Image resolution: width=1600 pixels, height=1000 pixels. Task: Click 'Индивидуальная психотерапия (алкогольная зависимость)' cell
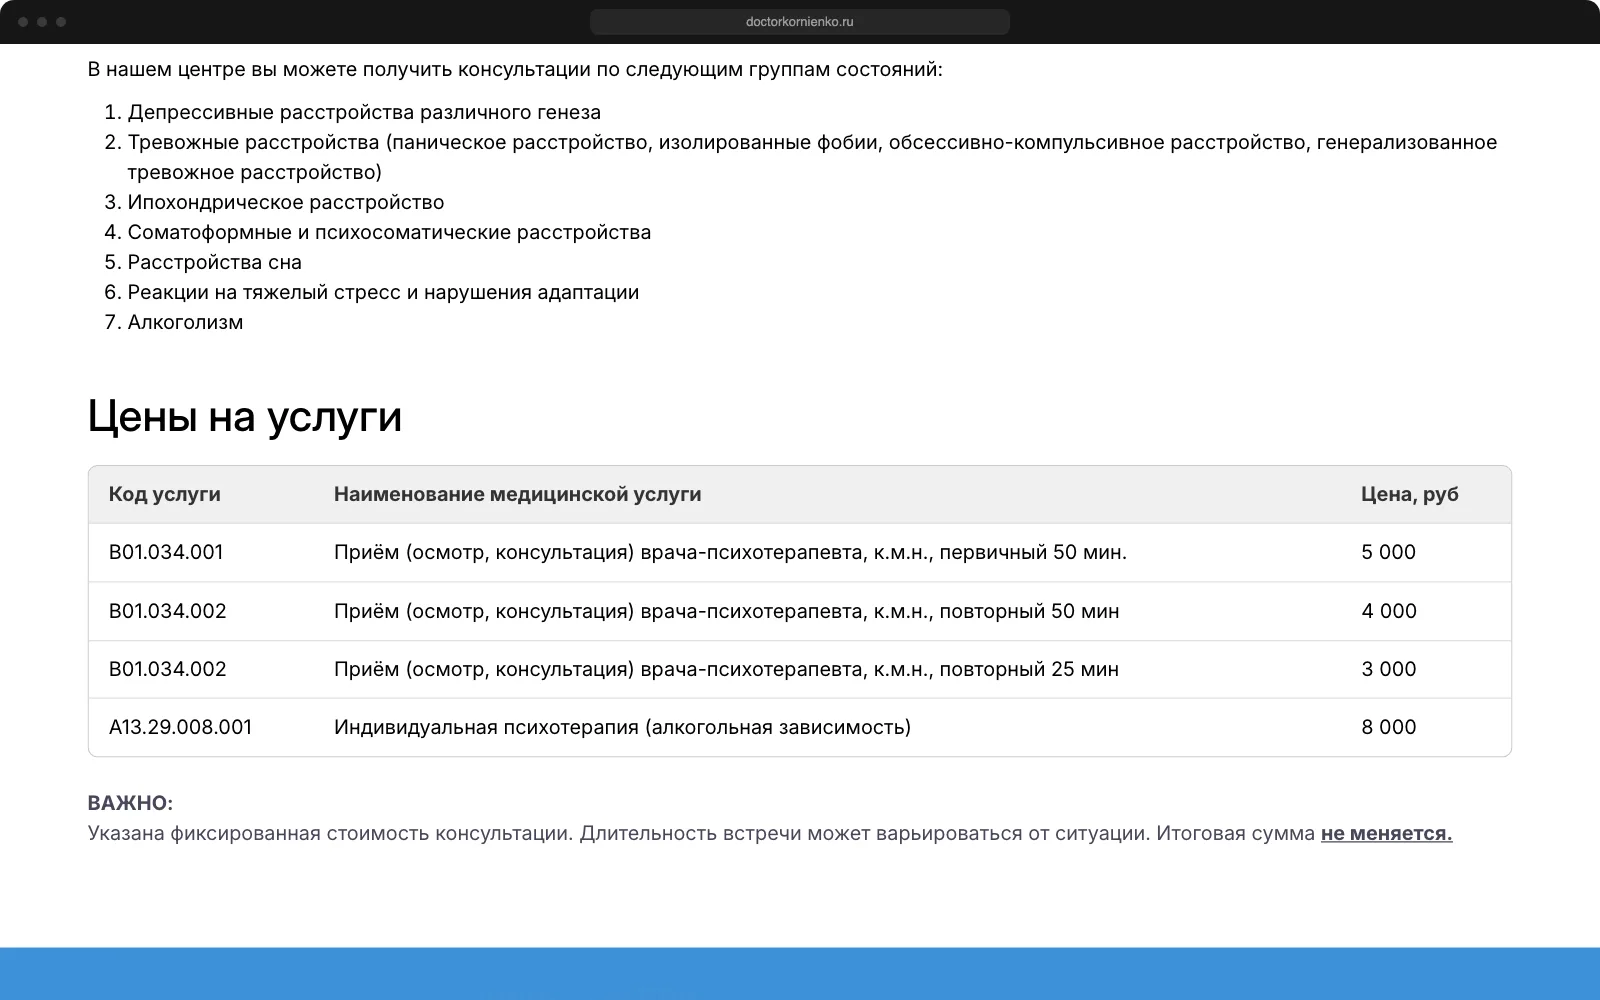click(622, 727)
